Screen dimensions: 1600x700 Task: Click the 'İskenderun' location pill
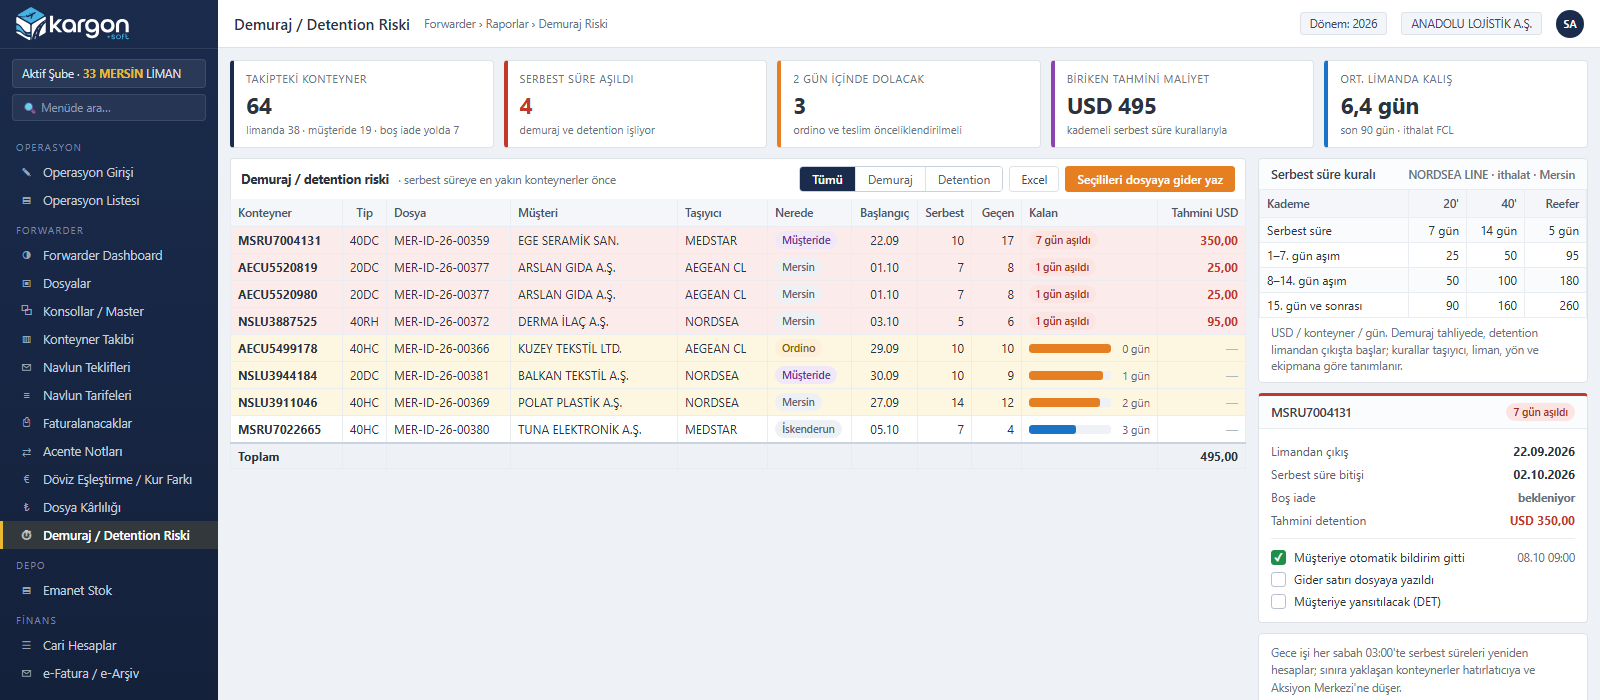tap(808, 430)
